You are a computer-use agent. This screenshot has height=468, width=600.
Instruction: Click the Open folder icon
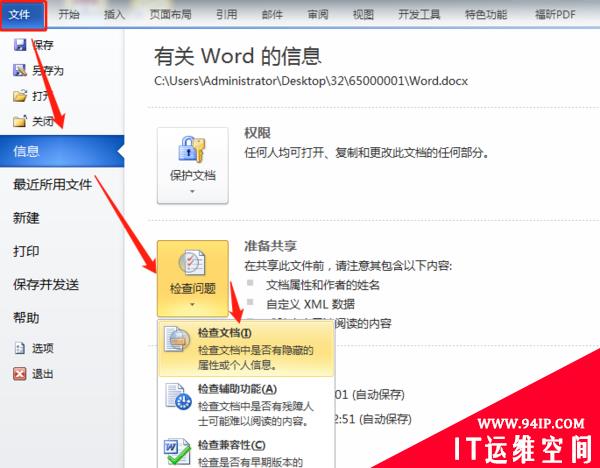point(20,96)
